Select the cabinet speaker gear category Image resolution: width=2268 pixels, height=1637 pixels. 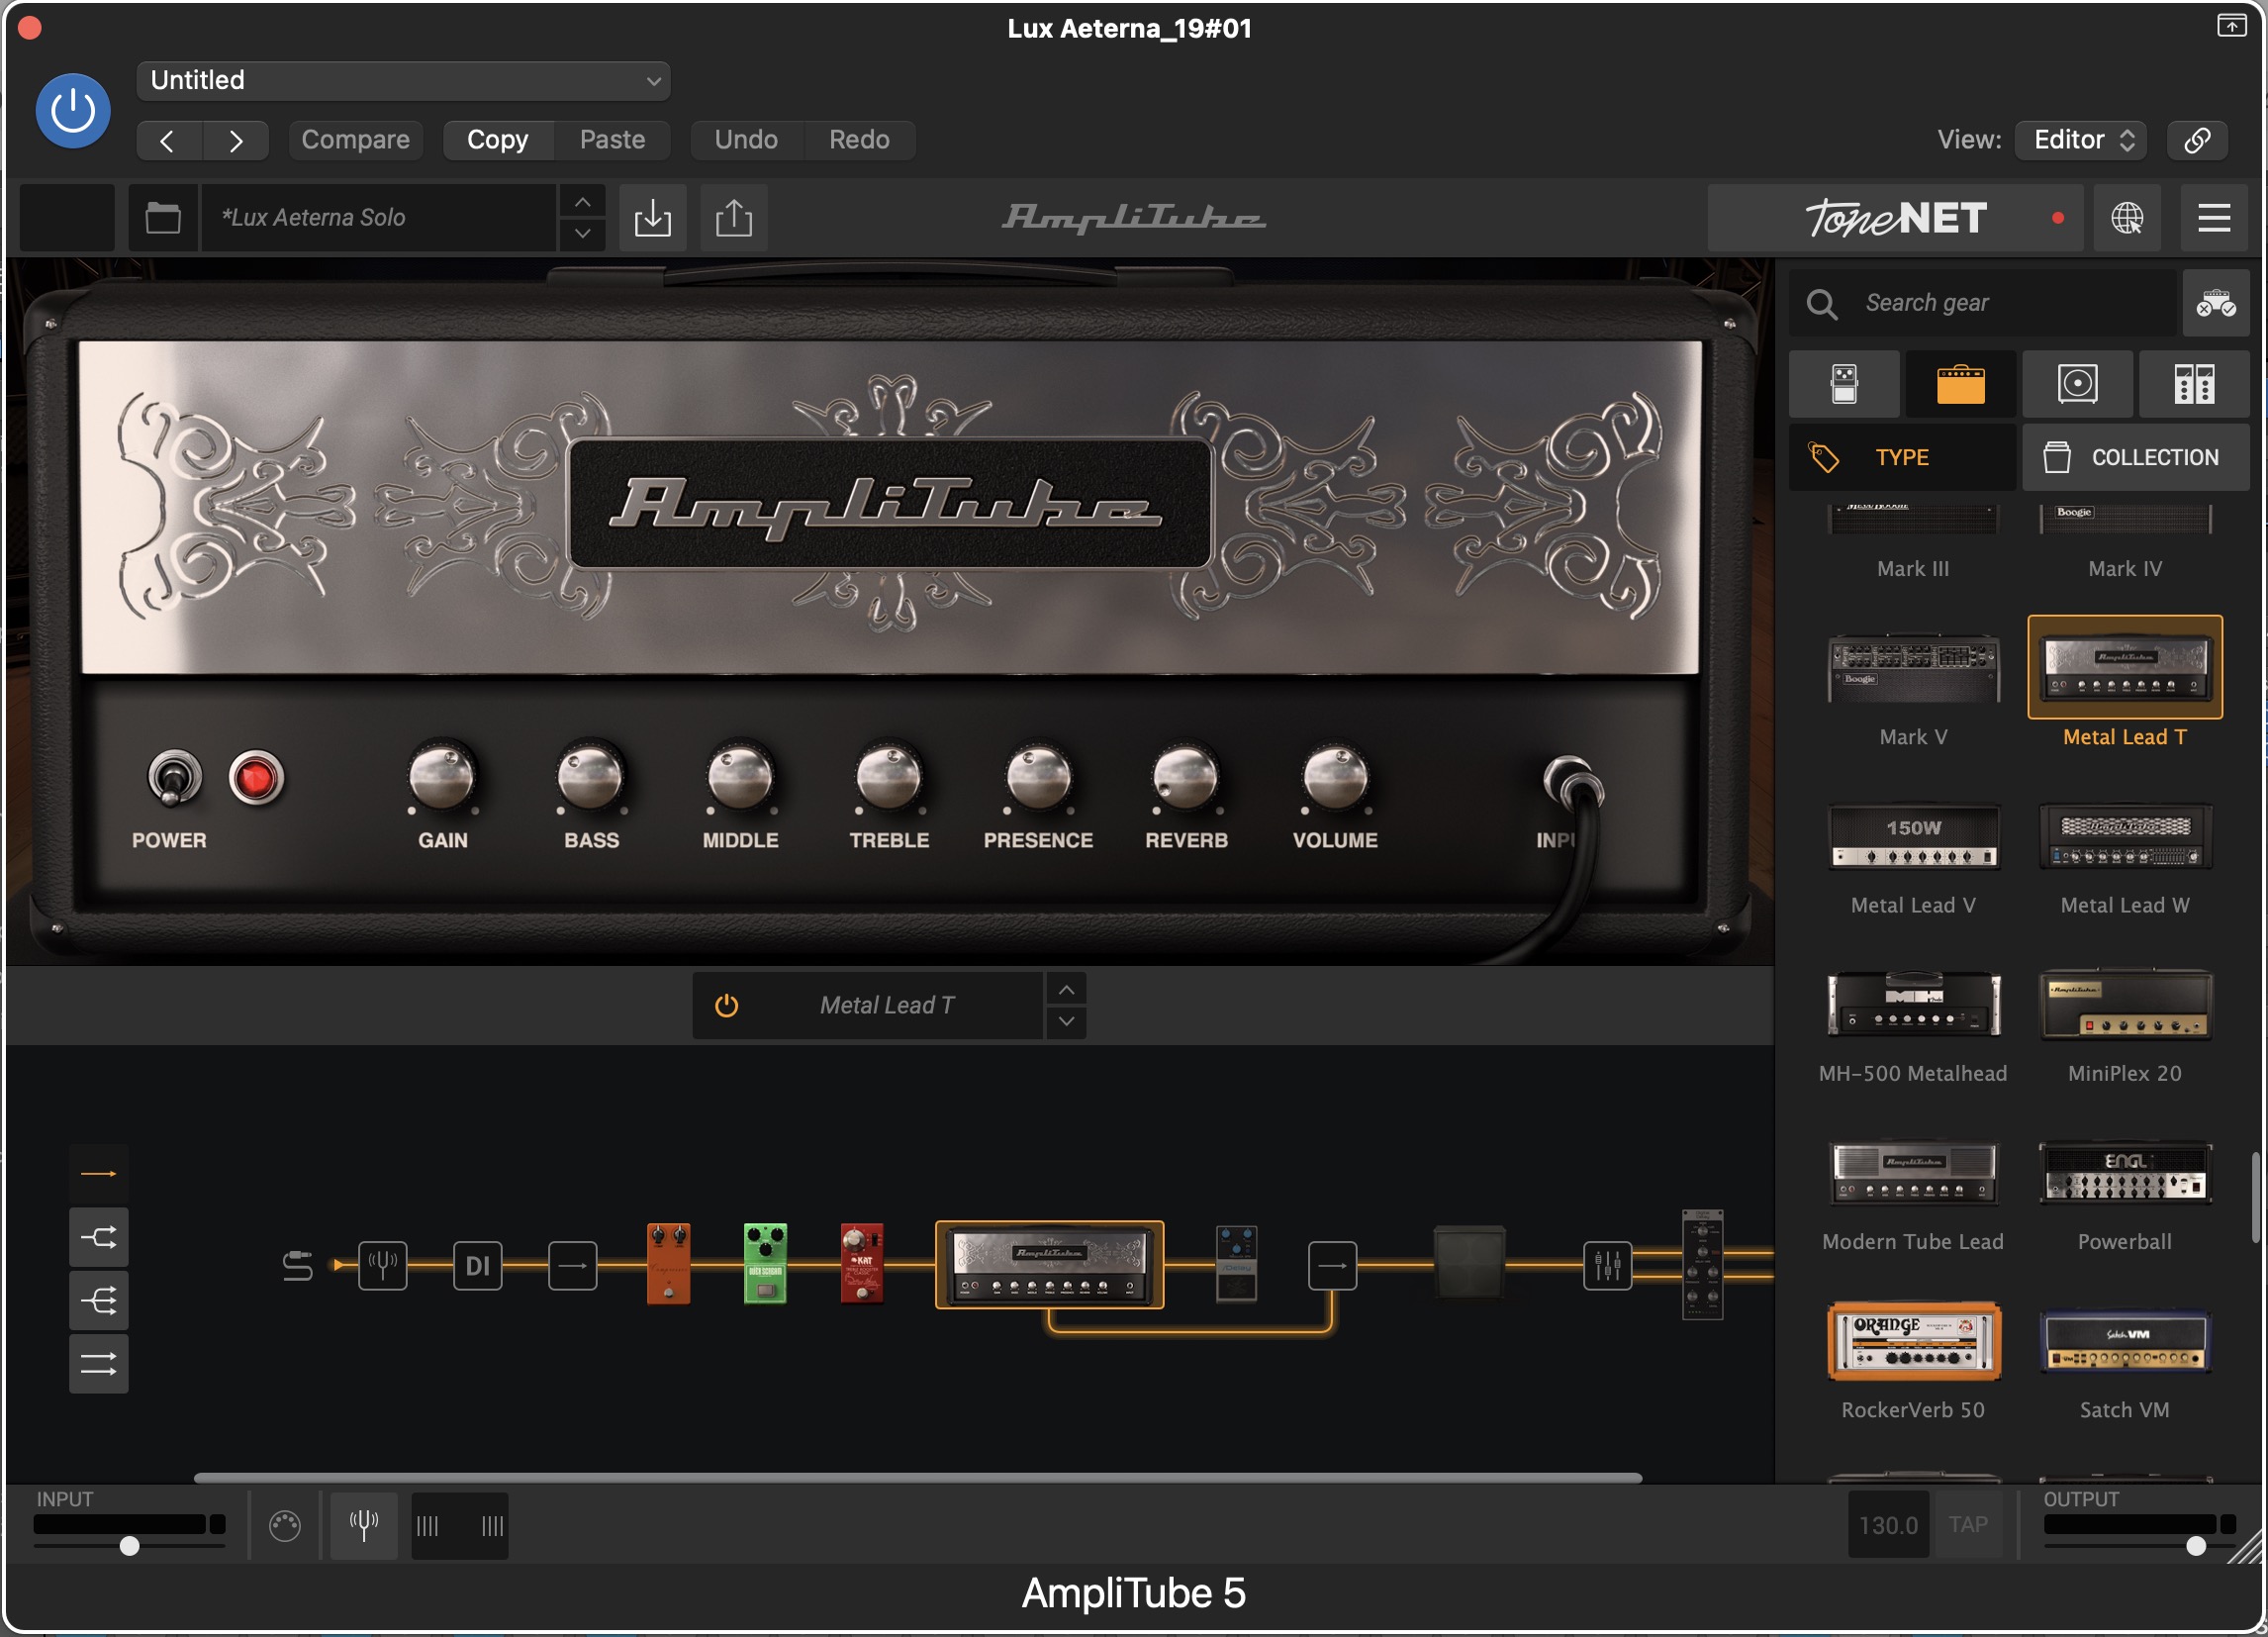point(2077,384)
